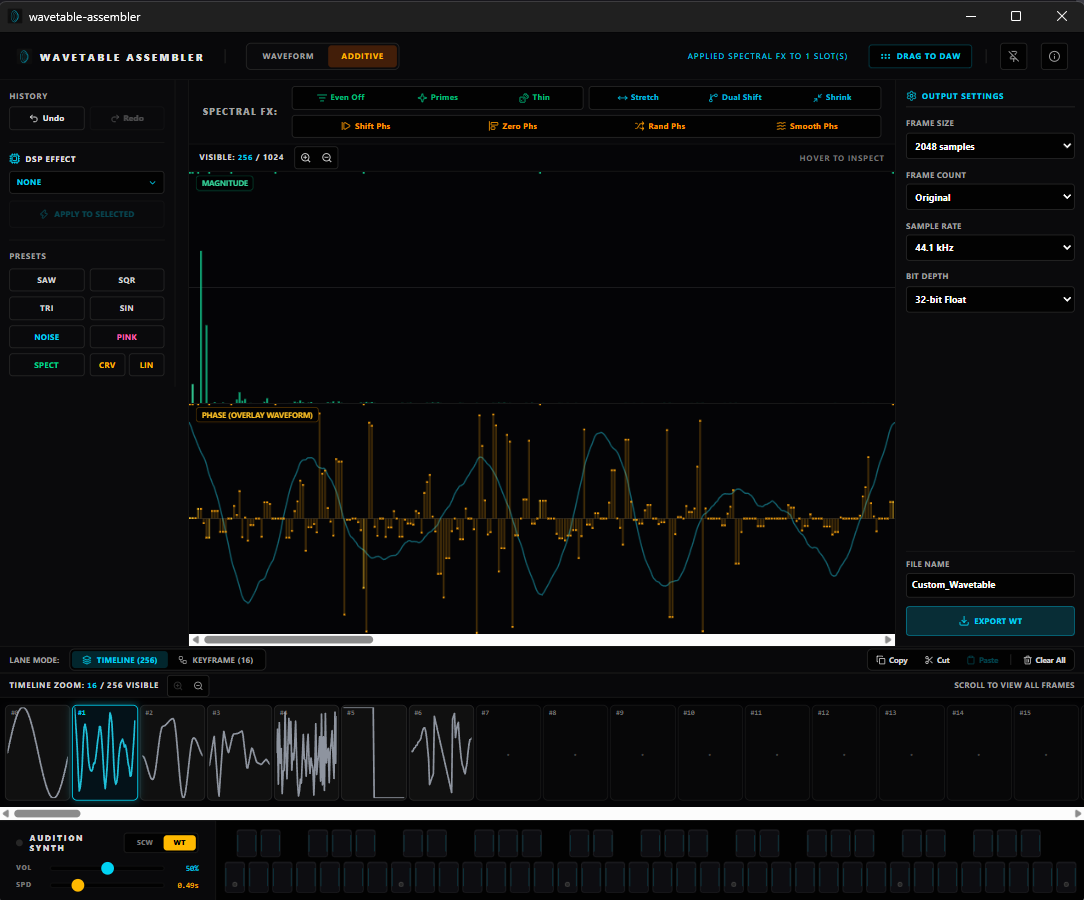Image resolution: width=1084 pixels, height=900 pixels.
Task: Load the SPECT preset
Action: (x=47, y=365)
